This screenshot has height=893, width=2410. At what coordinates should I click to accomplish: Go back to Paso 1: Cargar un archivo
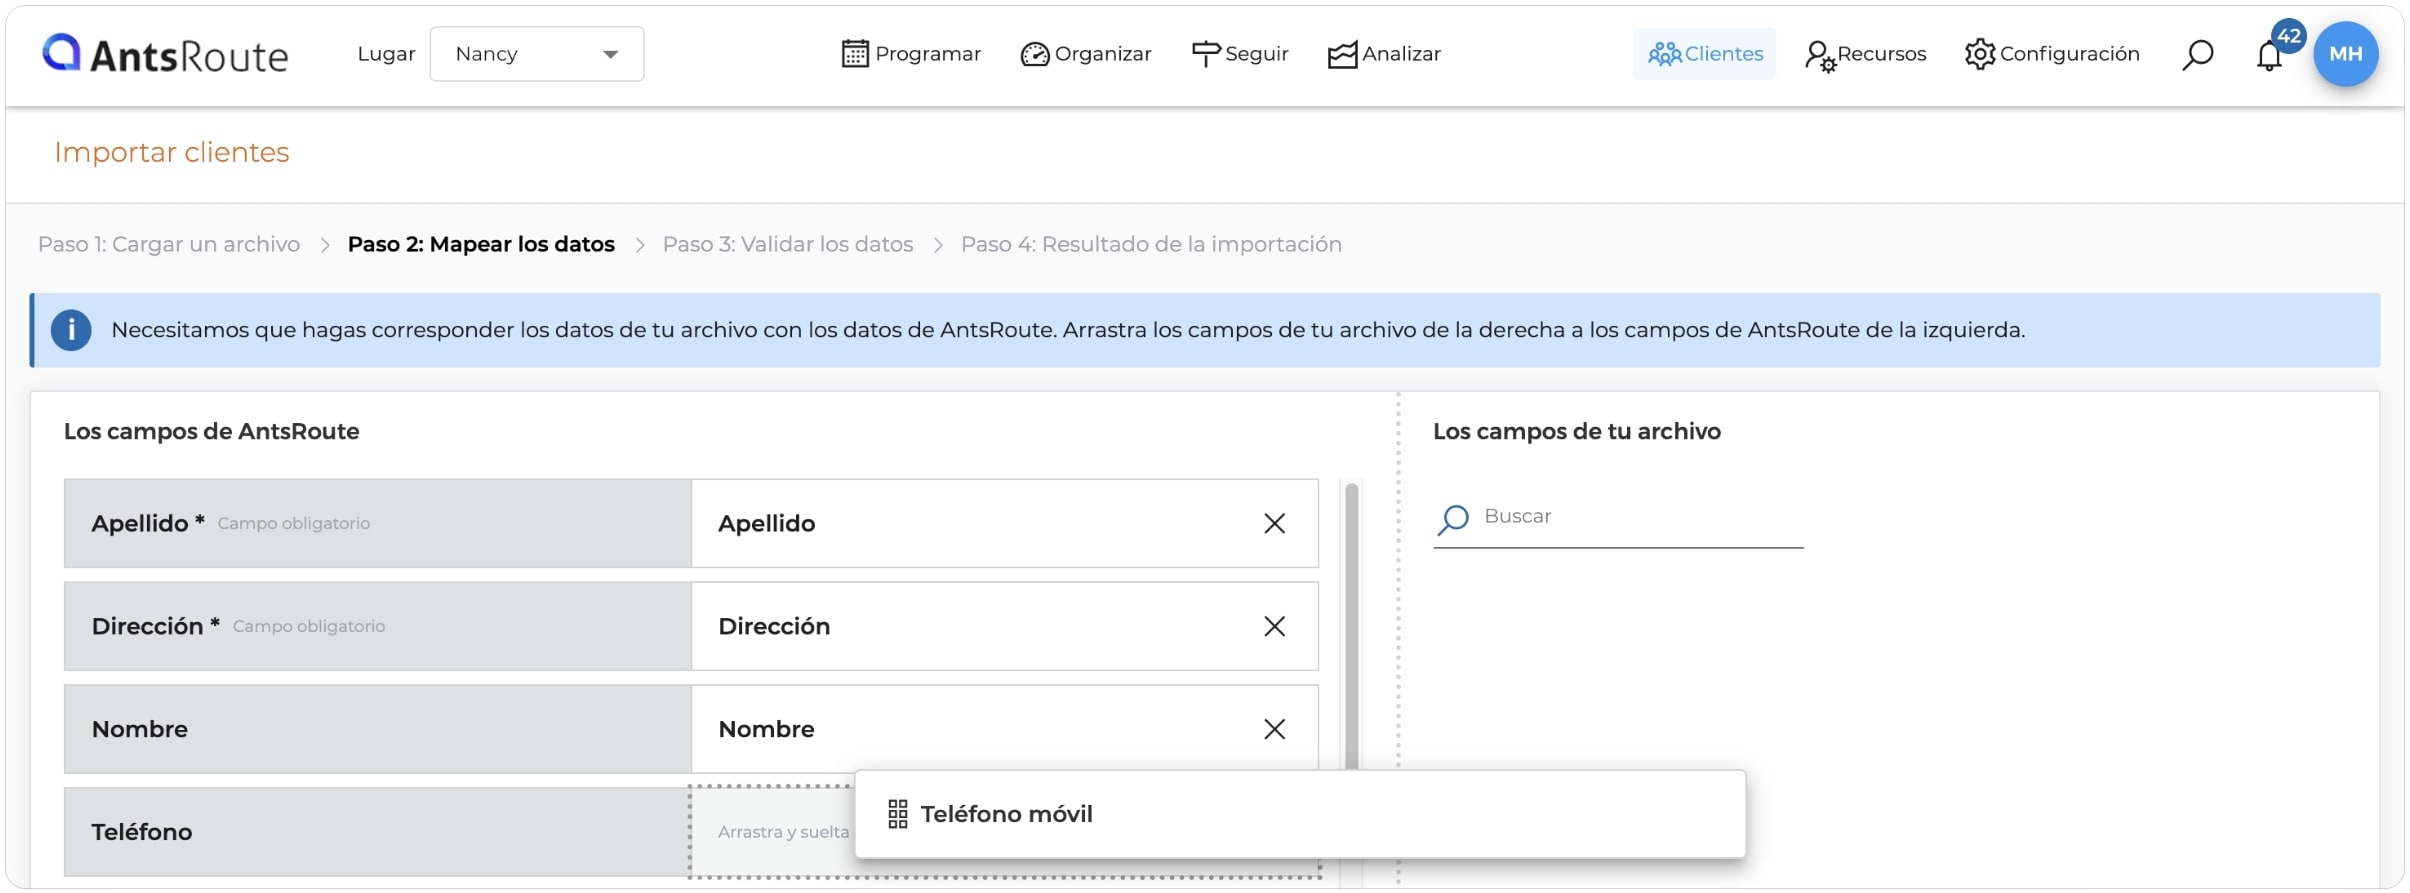tap(169, 244)
